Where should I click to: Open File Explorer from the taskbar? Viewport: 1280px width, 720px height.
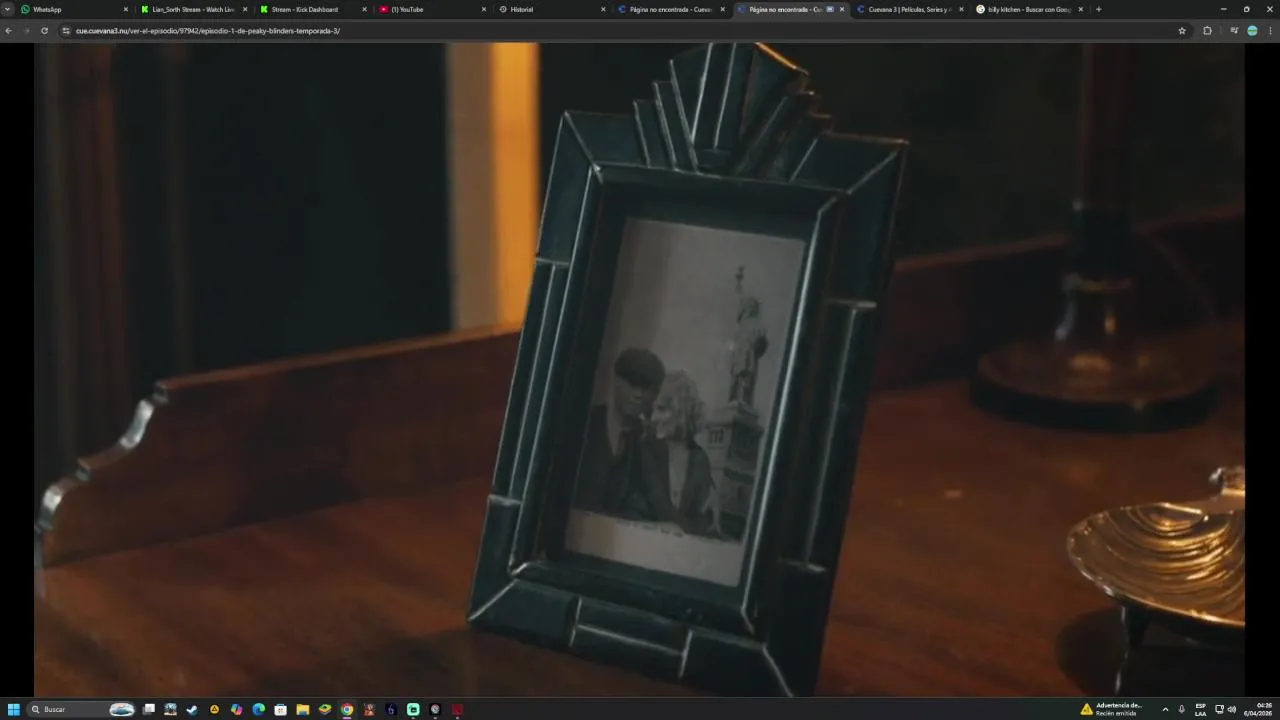[303, 709]
